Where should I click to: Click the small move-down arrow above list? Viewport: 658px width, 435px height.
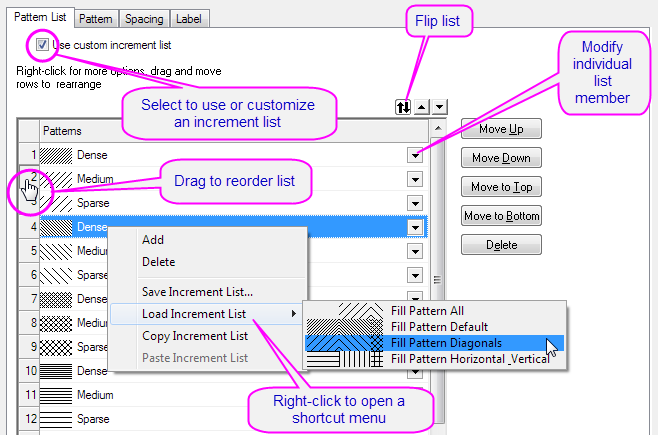(x=440, y=107)
